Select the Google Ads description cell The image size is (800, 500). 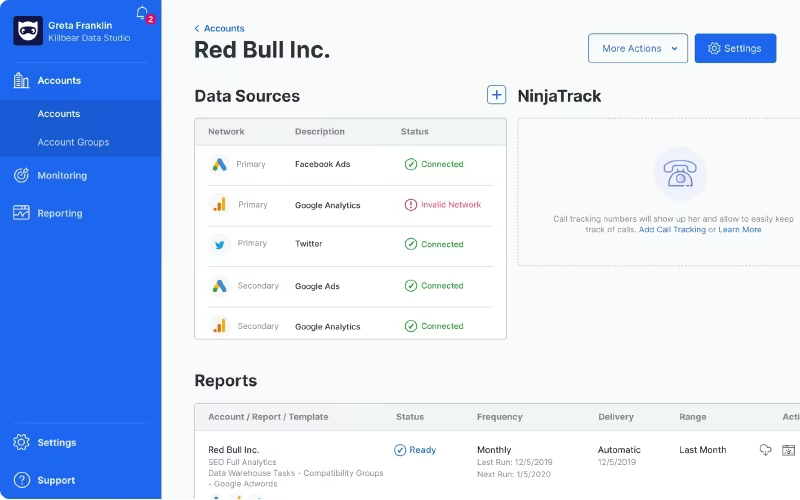(317, 286)
